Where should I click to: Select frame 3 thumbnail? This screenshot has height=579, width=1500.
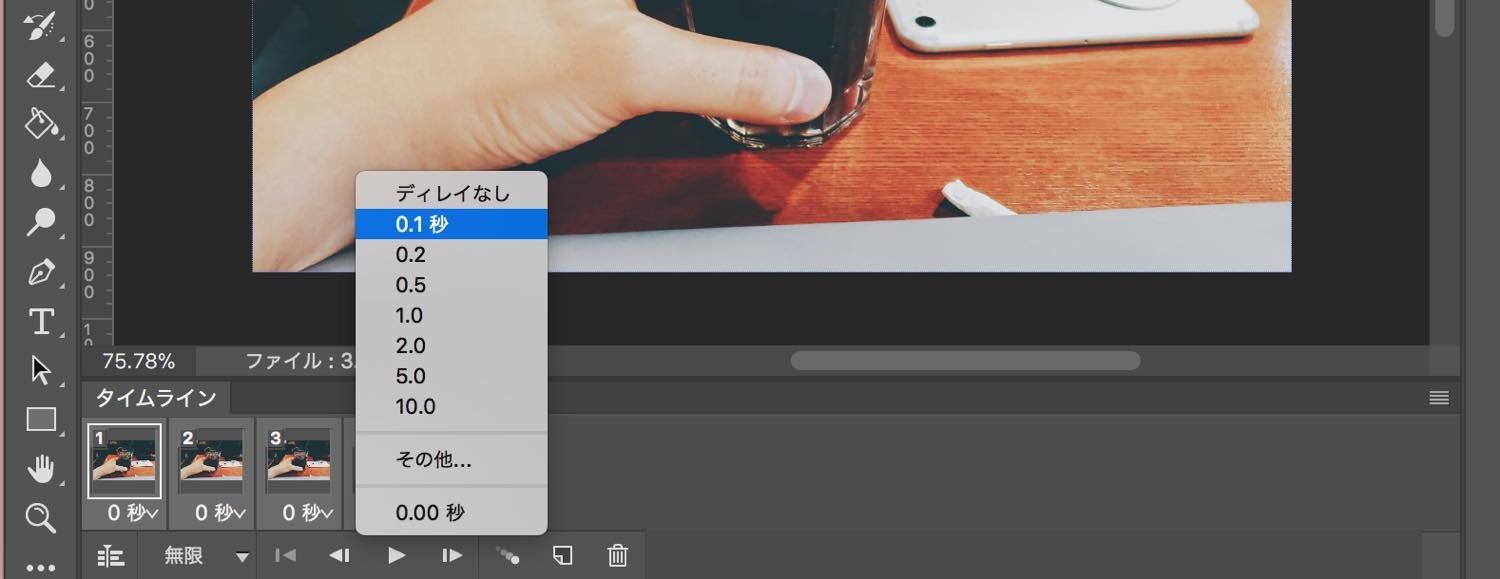[x=298, y=461]
